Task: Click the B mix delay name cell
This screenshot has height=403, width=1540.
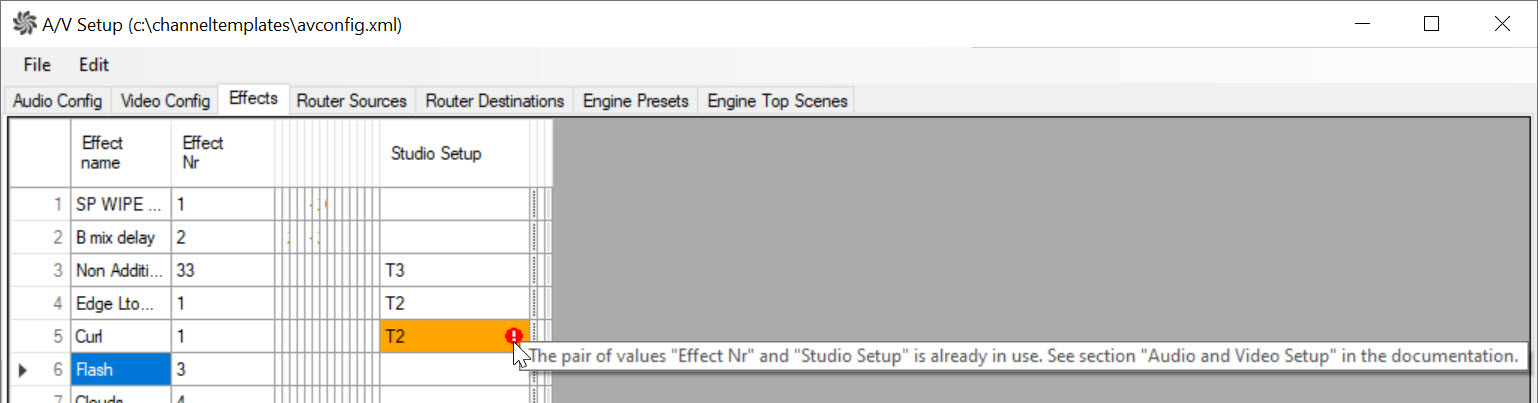Action: click(121, 238)
